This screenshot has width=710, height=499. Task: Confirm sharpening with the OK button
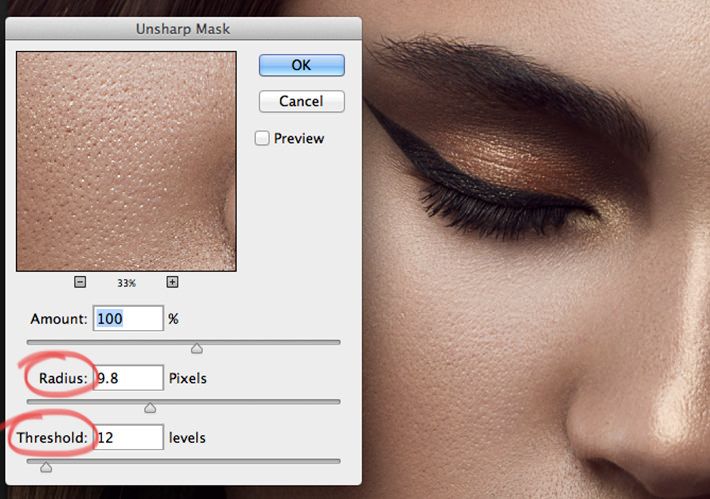click(302, 65)
